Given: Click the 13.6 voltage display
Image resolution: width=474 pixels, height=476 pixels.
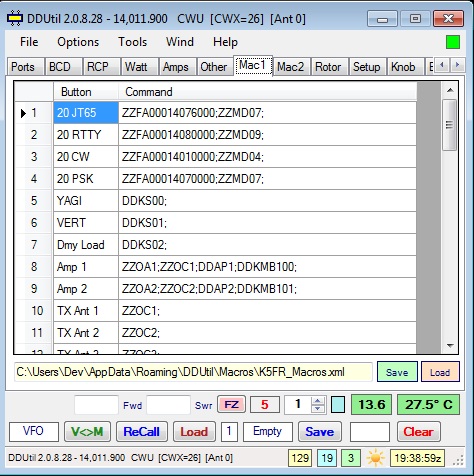Looking at the screenshot, I should tap(372, 405).
